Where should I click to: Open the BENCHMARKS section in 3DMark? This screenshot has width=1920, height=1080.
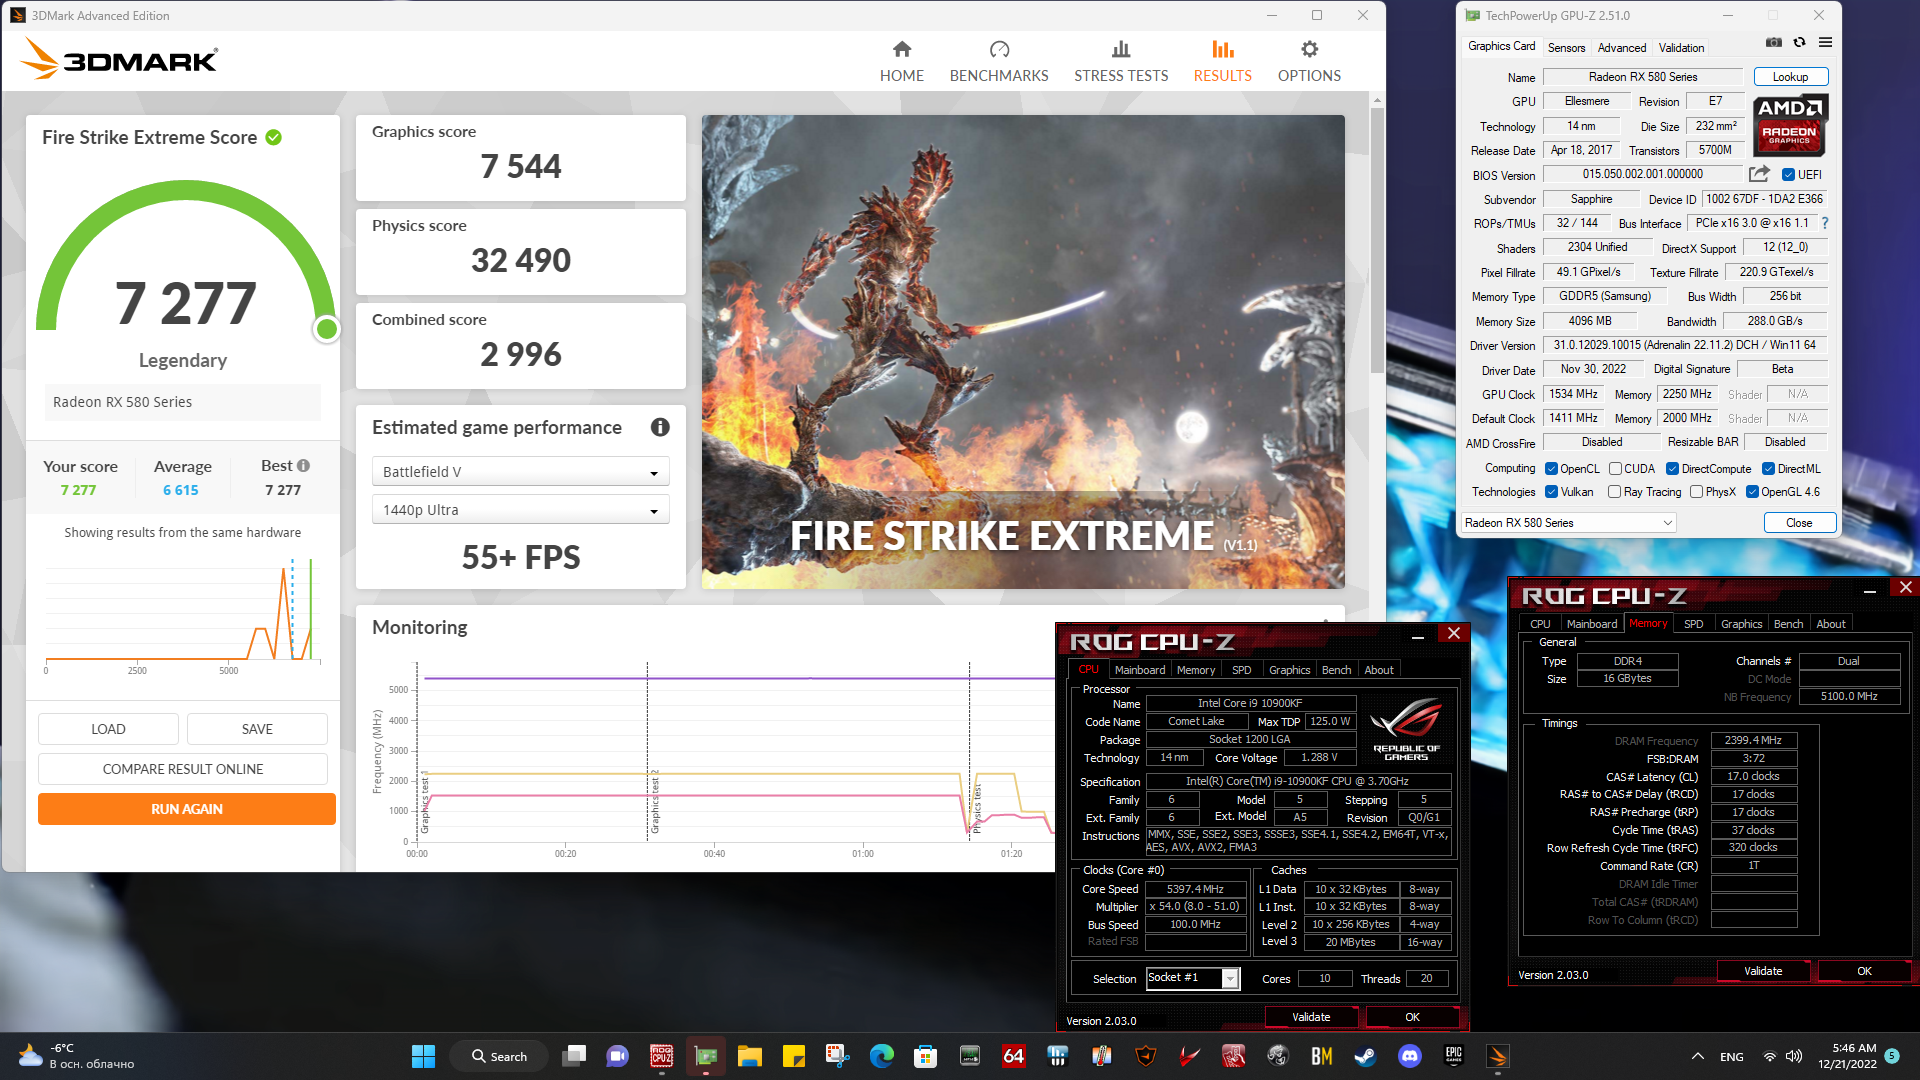[998, 61]
